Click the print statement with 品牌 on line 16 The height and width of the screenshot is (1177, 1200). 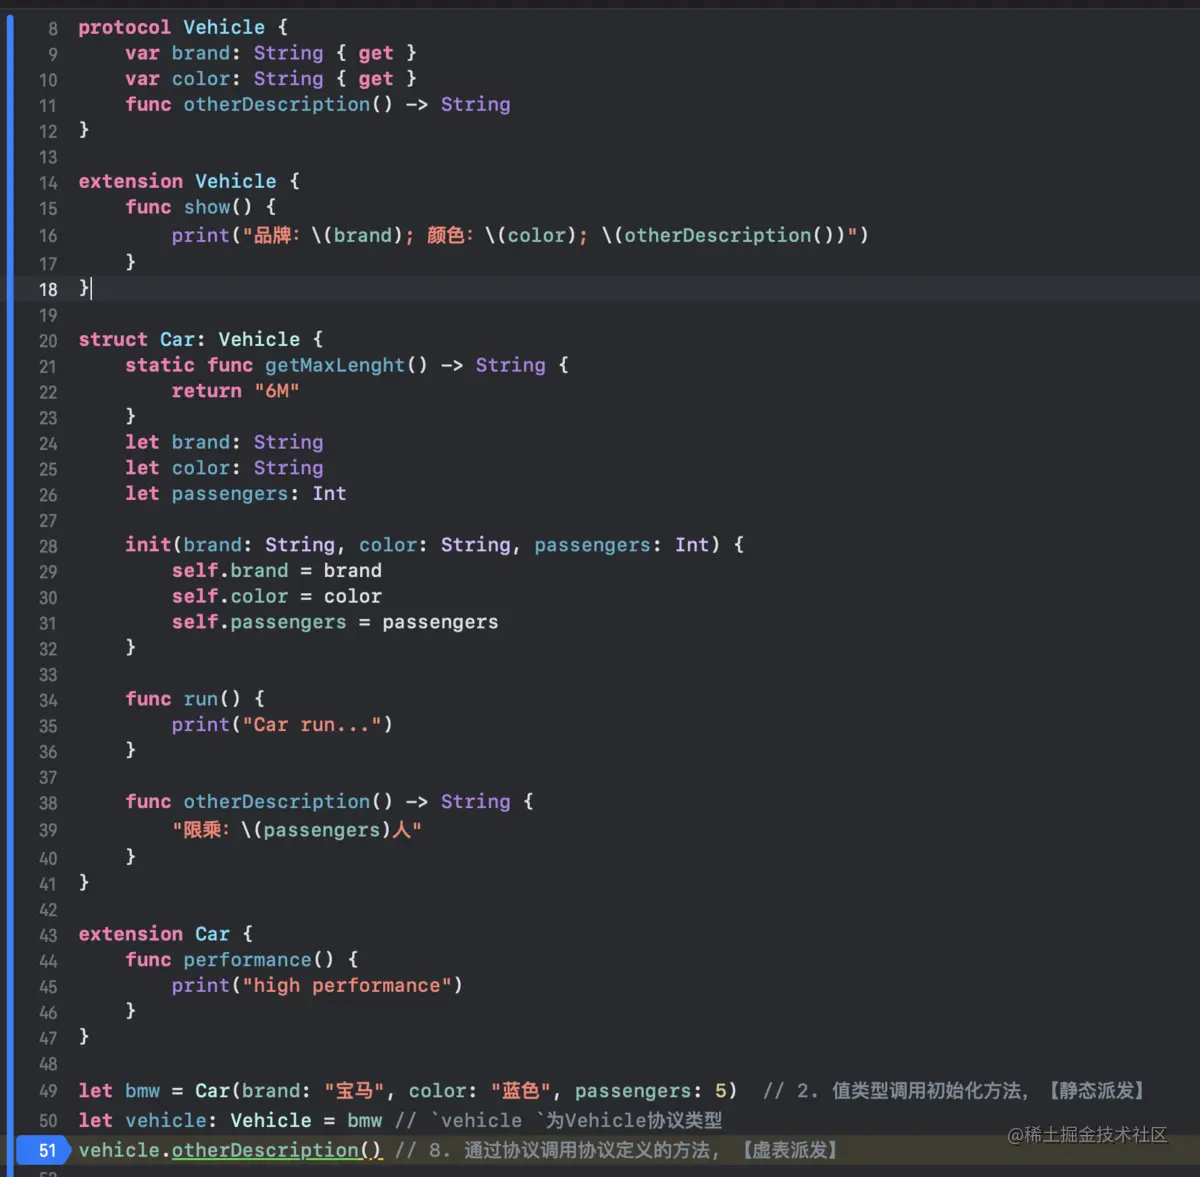(x=520, y=235)
